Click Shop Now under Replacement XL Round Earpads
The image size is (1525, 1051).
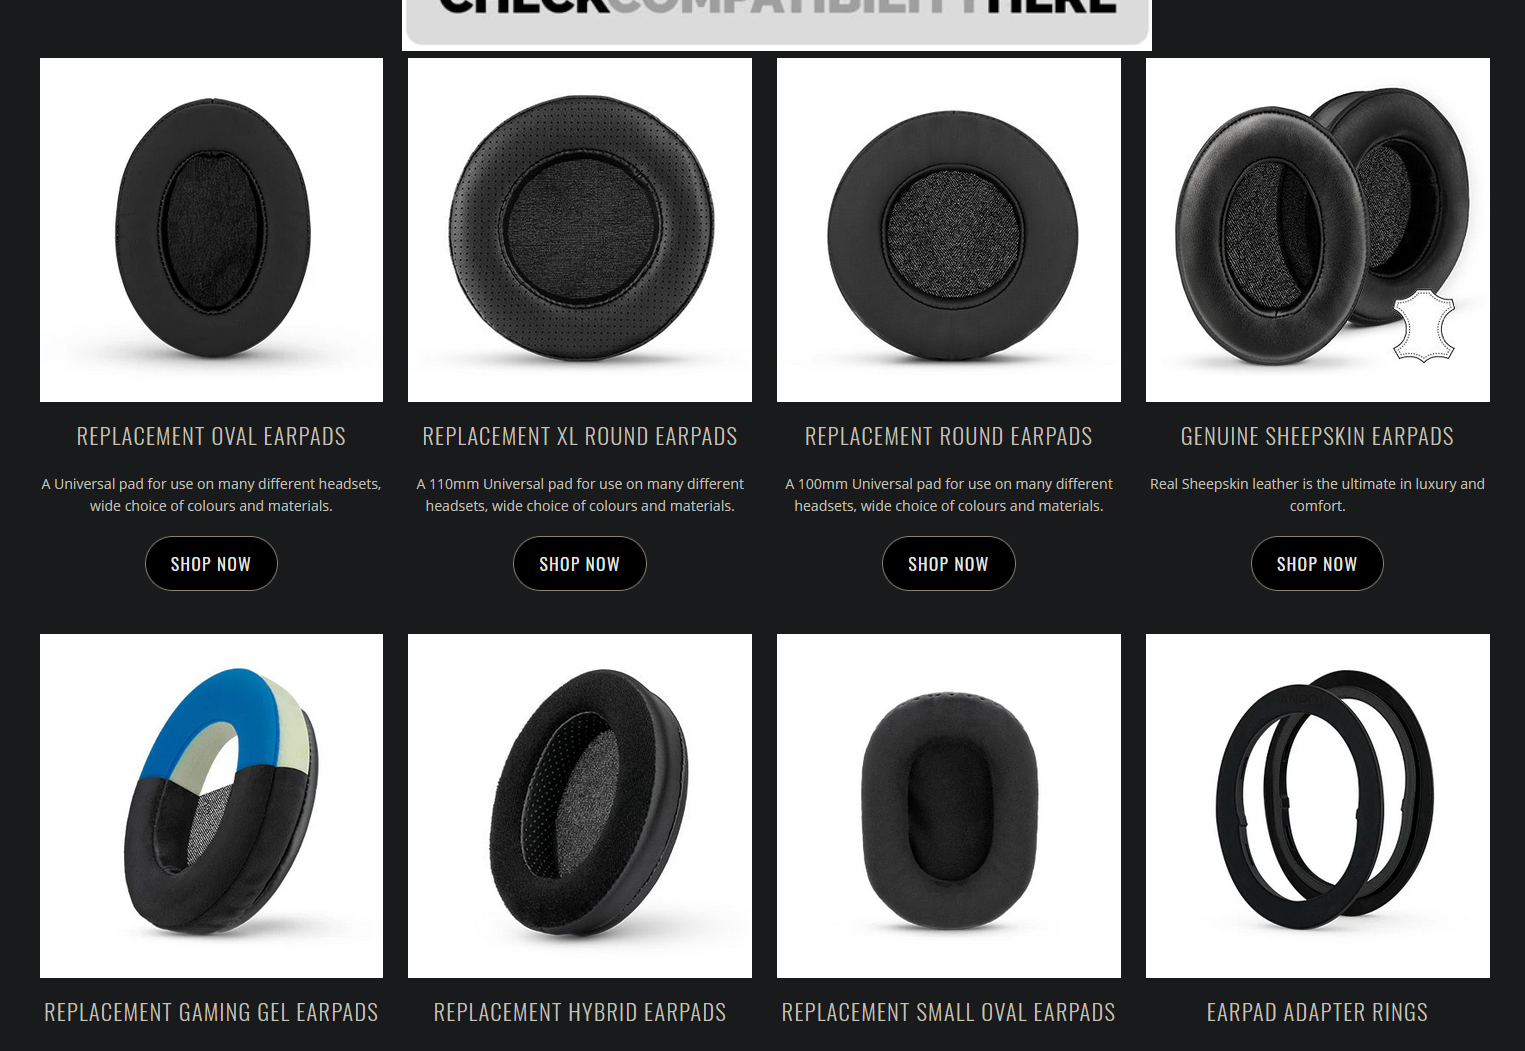(x=580, y=564)
